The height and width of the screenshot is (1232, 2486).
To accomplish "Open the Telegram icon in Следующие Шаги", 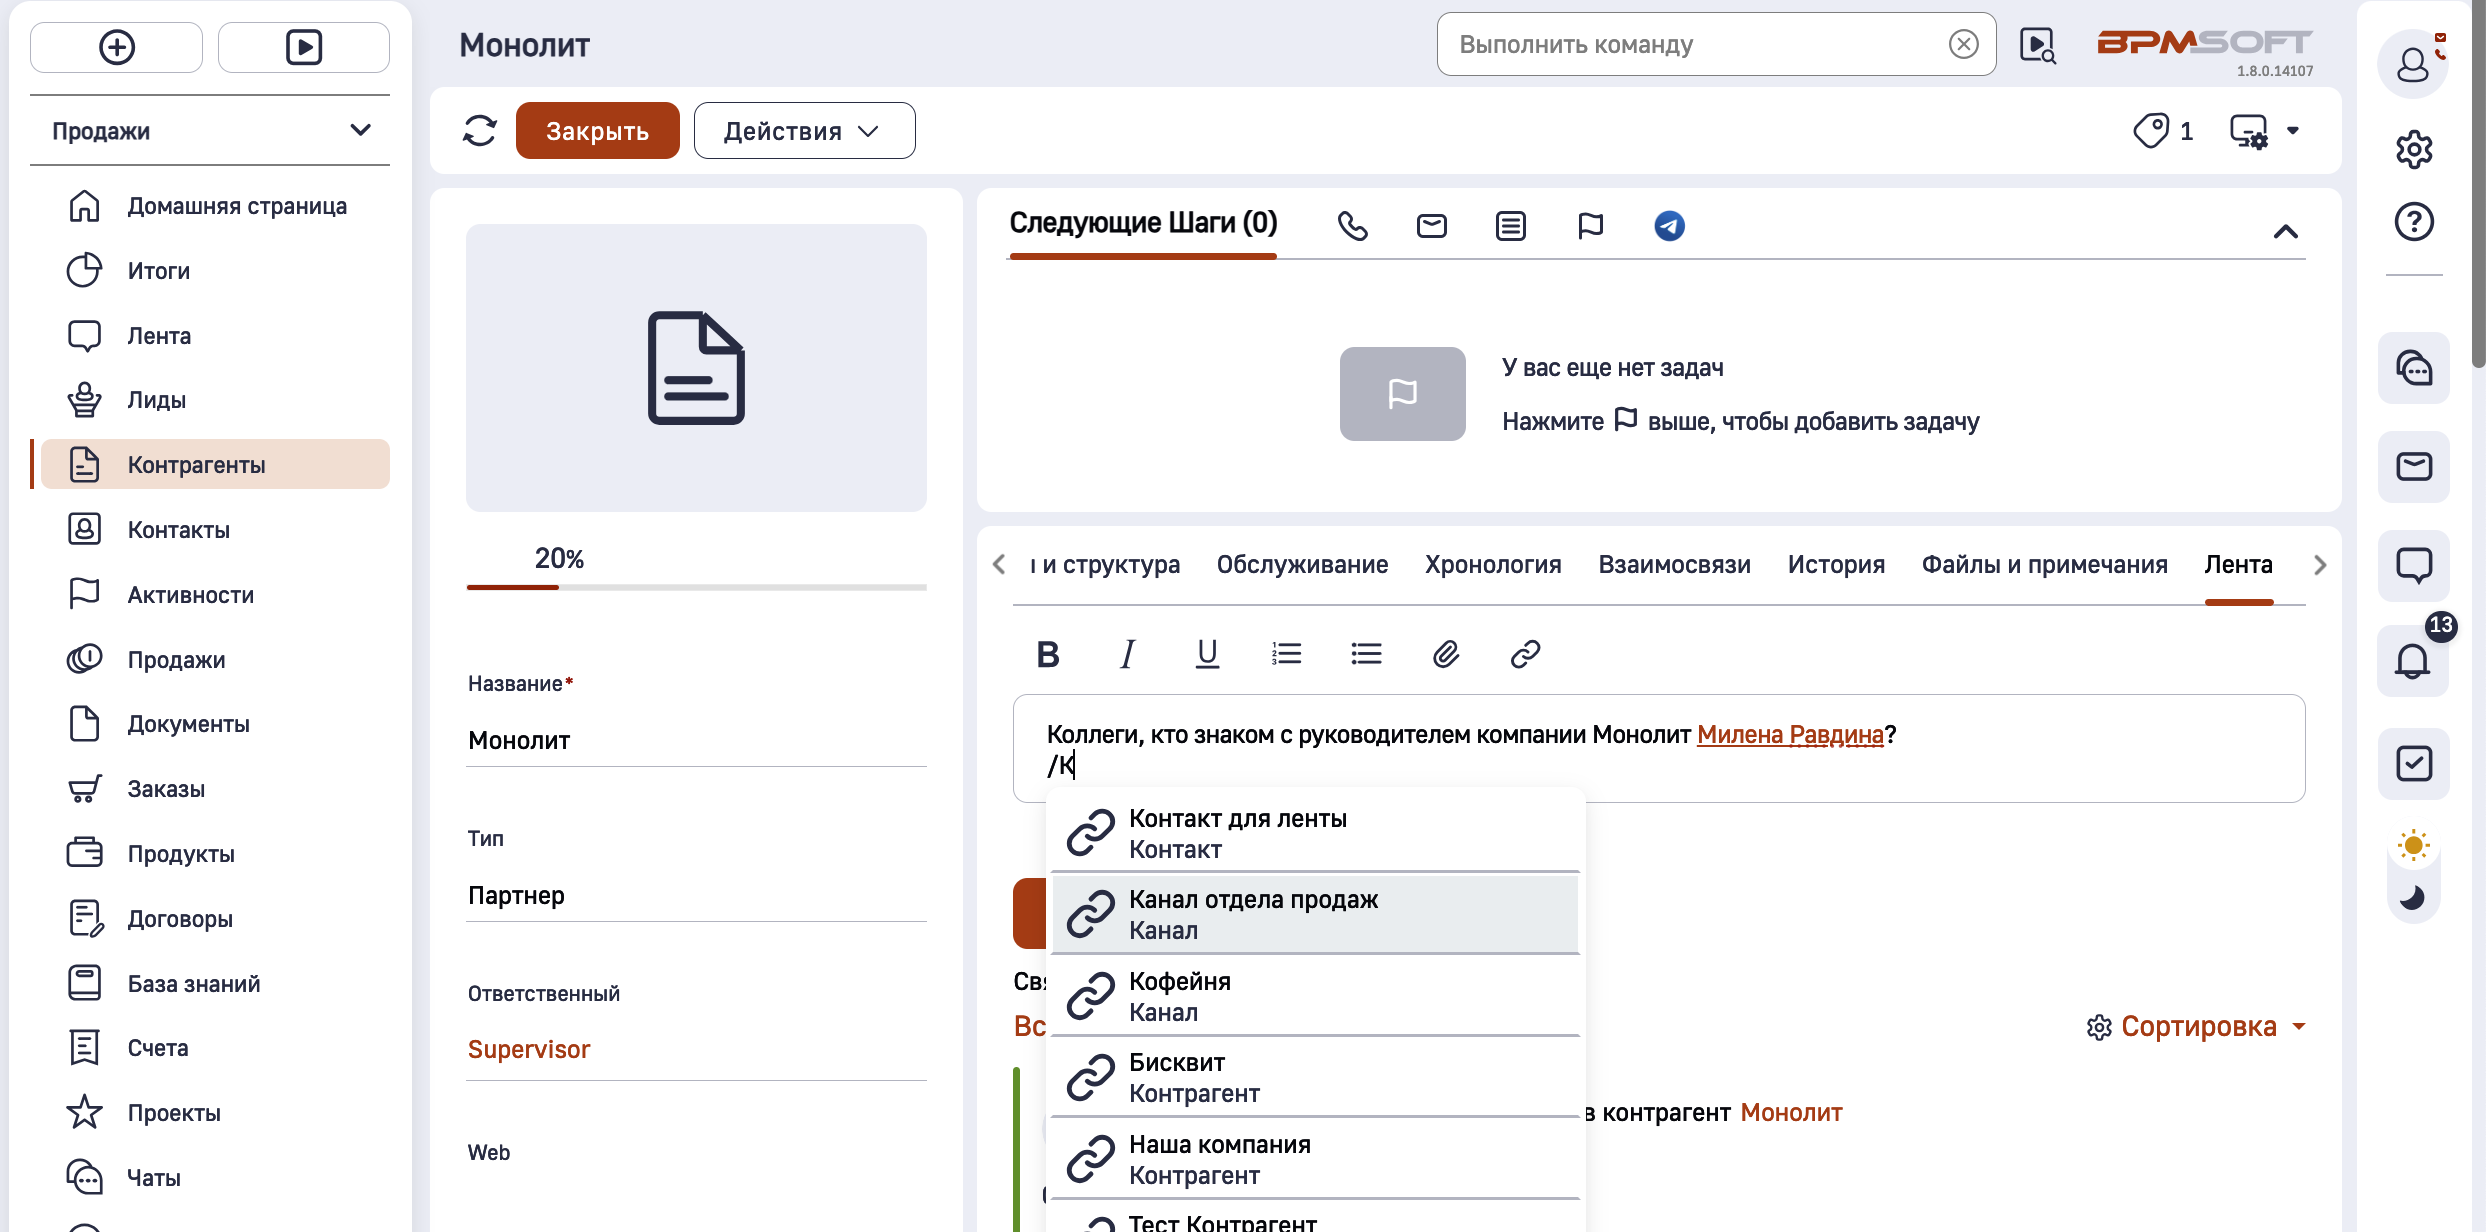I will coord(1670,226).
